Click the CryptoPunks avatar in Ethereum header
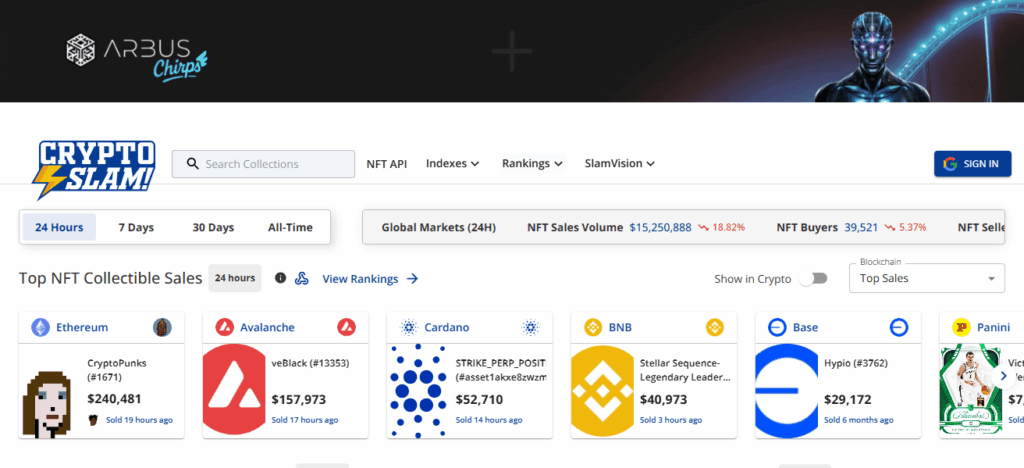 pos(162,327)
